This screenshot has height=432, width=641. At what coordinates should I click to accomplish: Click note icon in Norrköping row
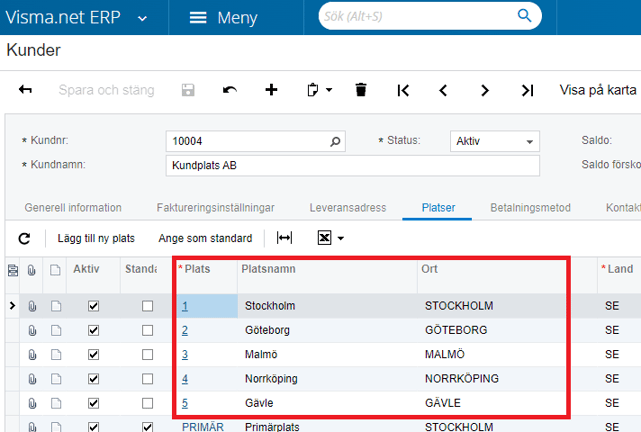56,379
